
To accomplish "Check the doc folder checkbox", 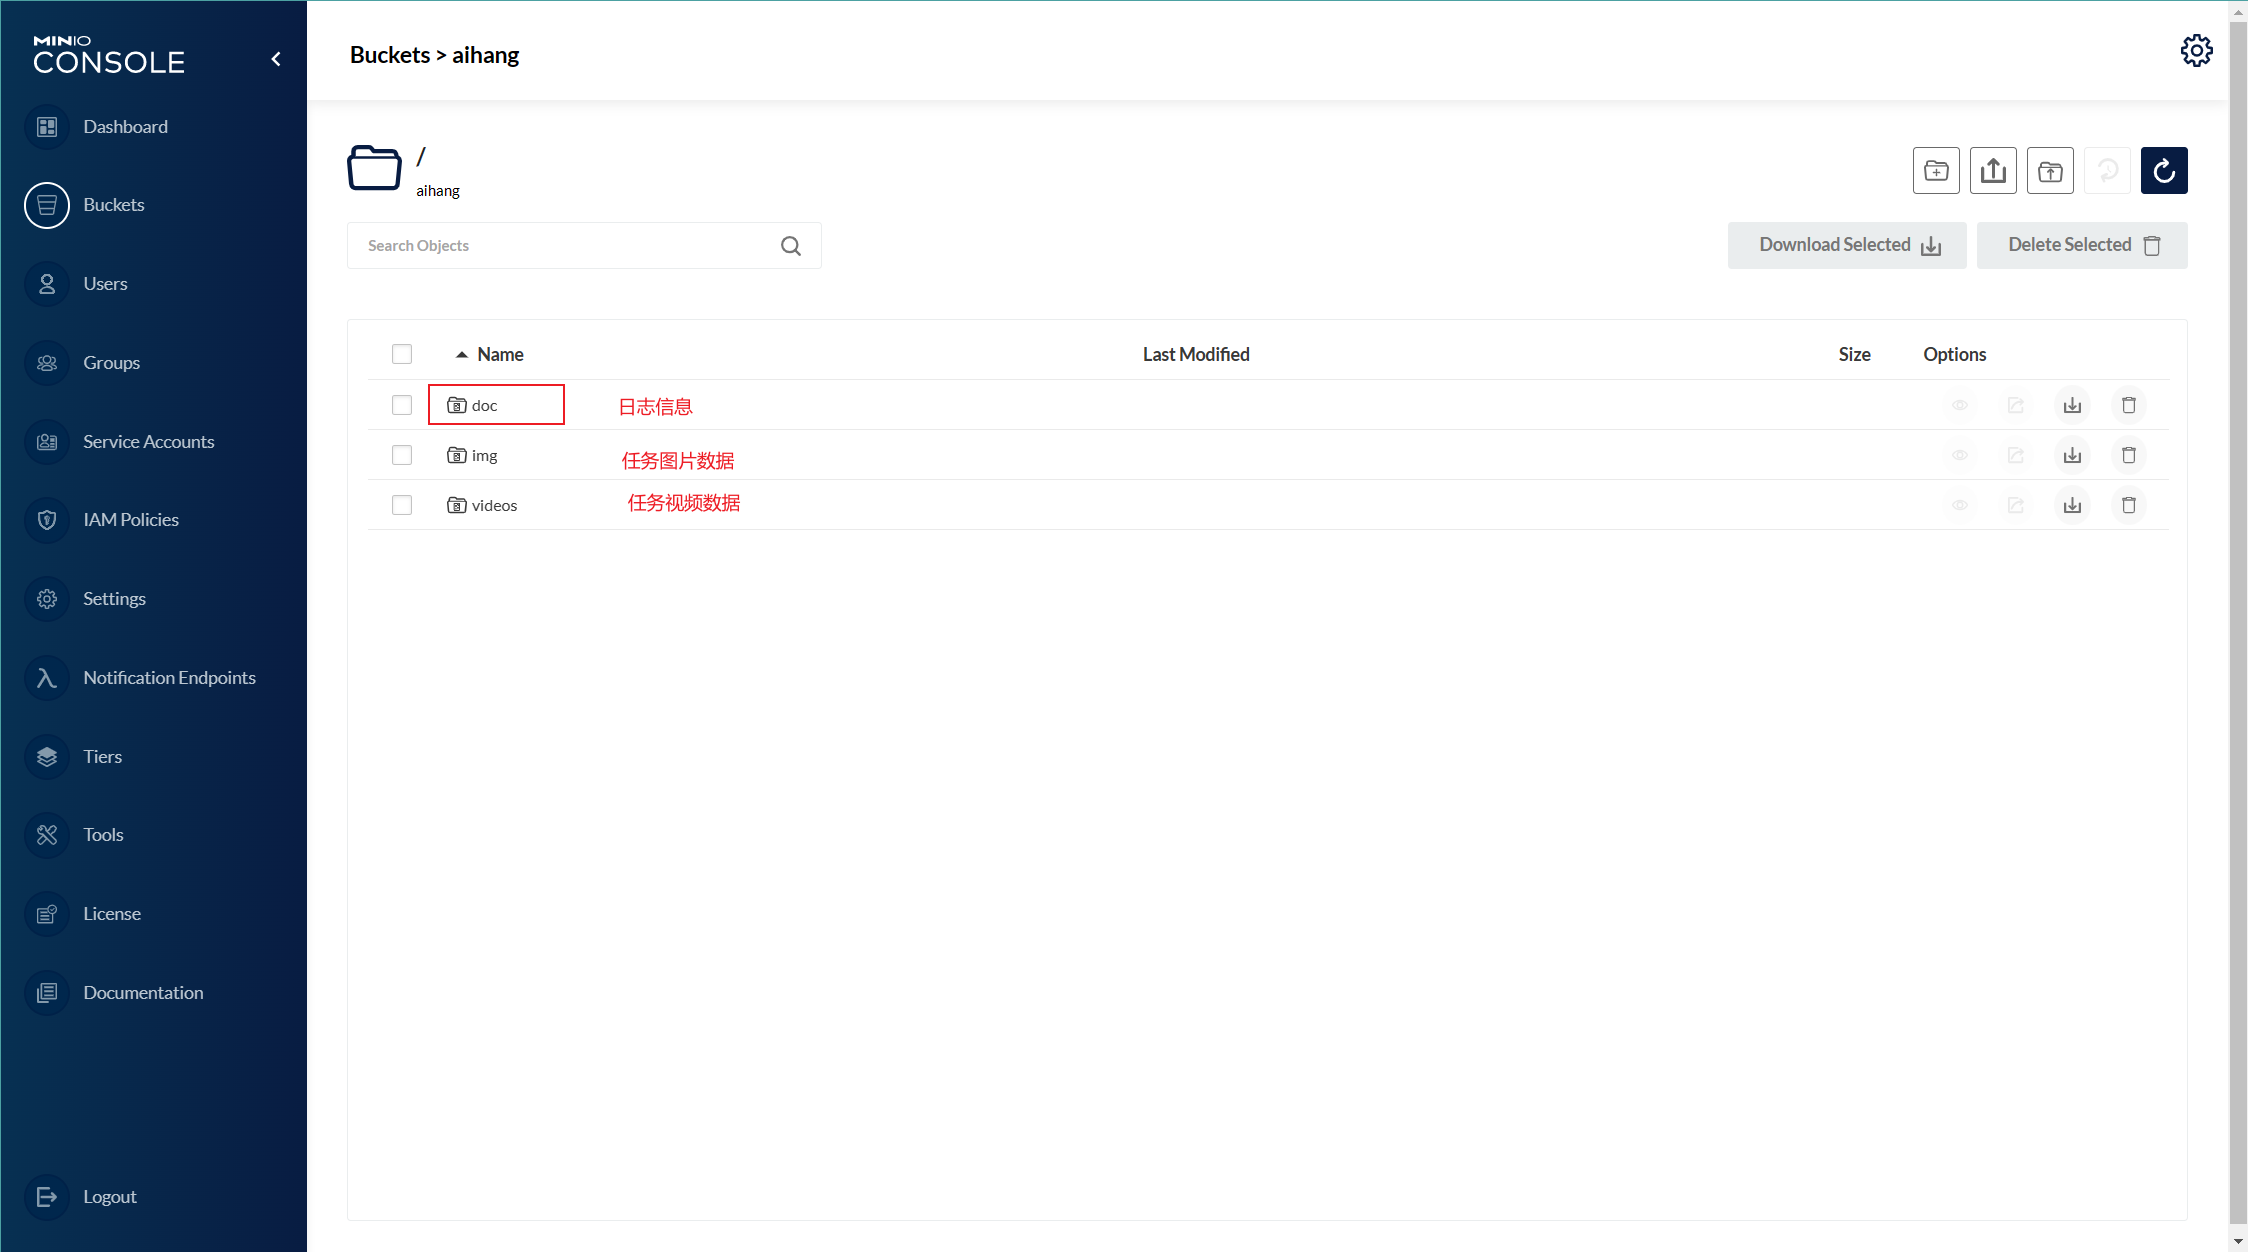I will pos(402,405).
